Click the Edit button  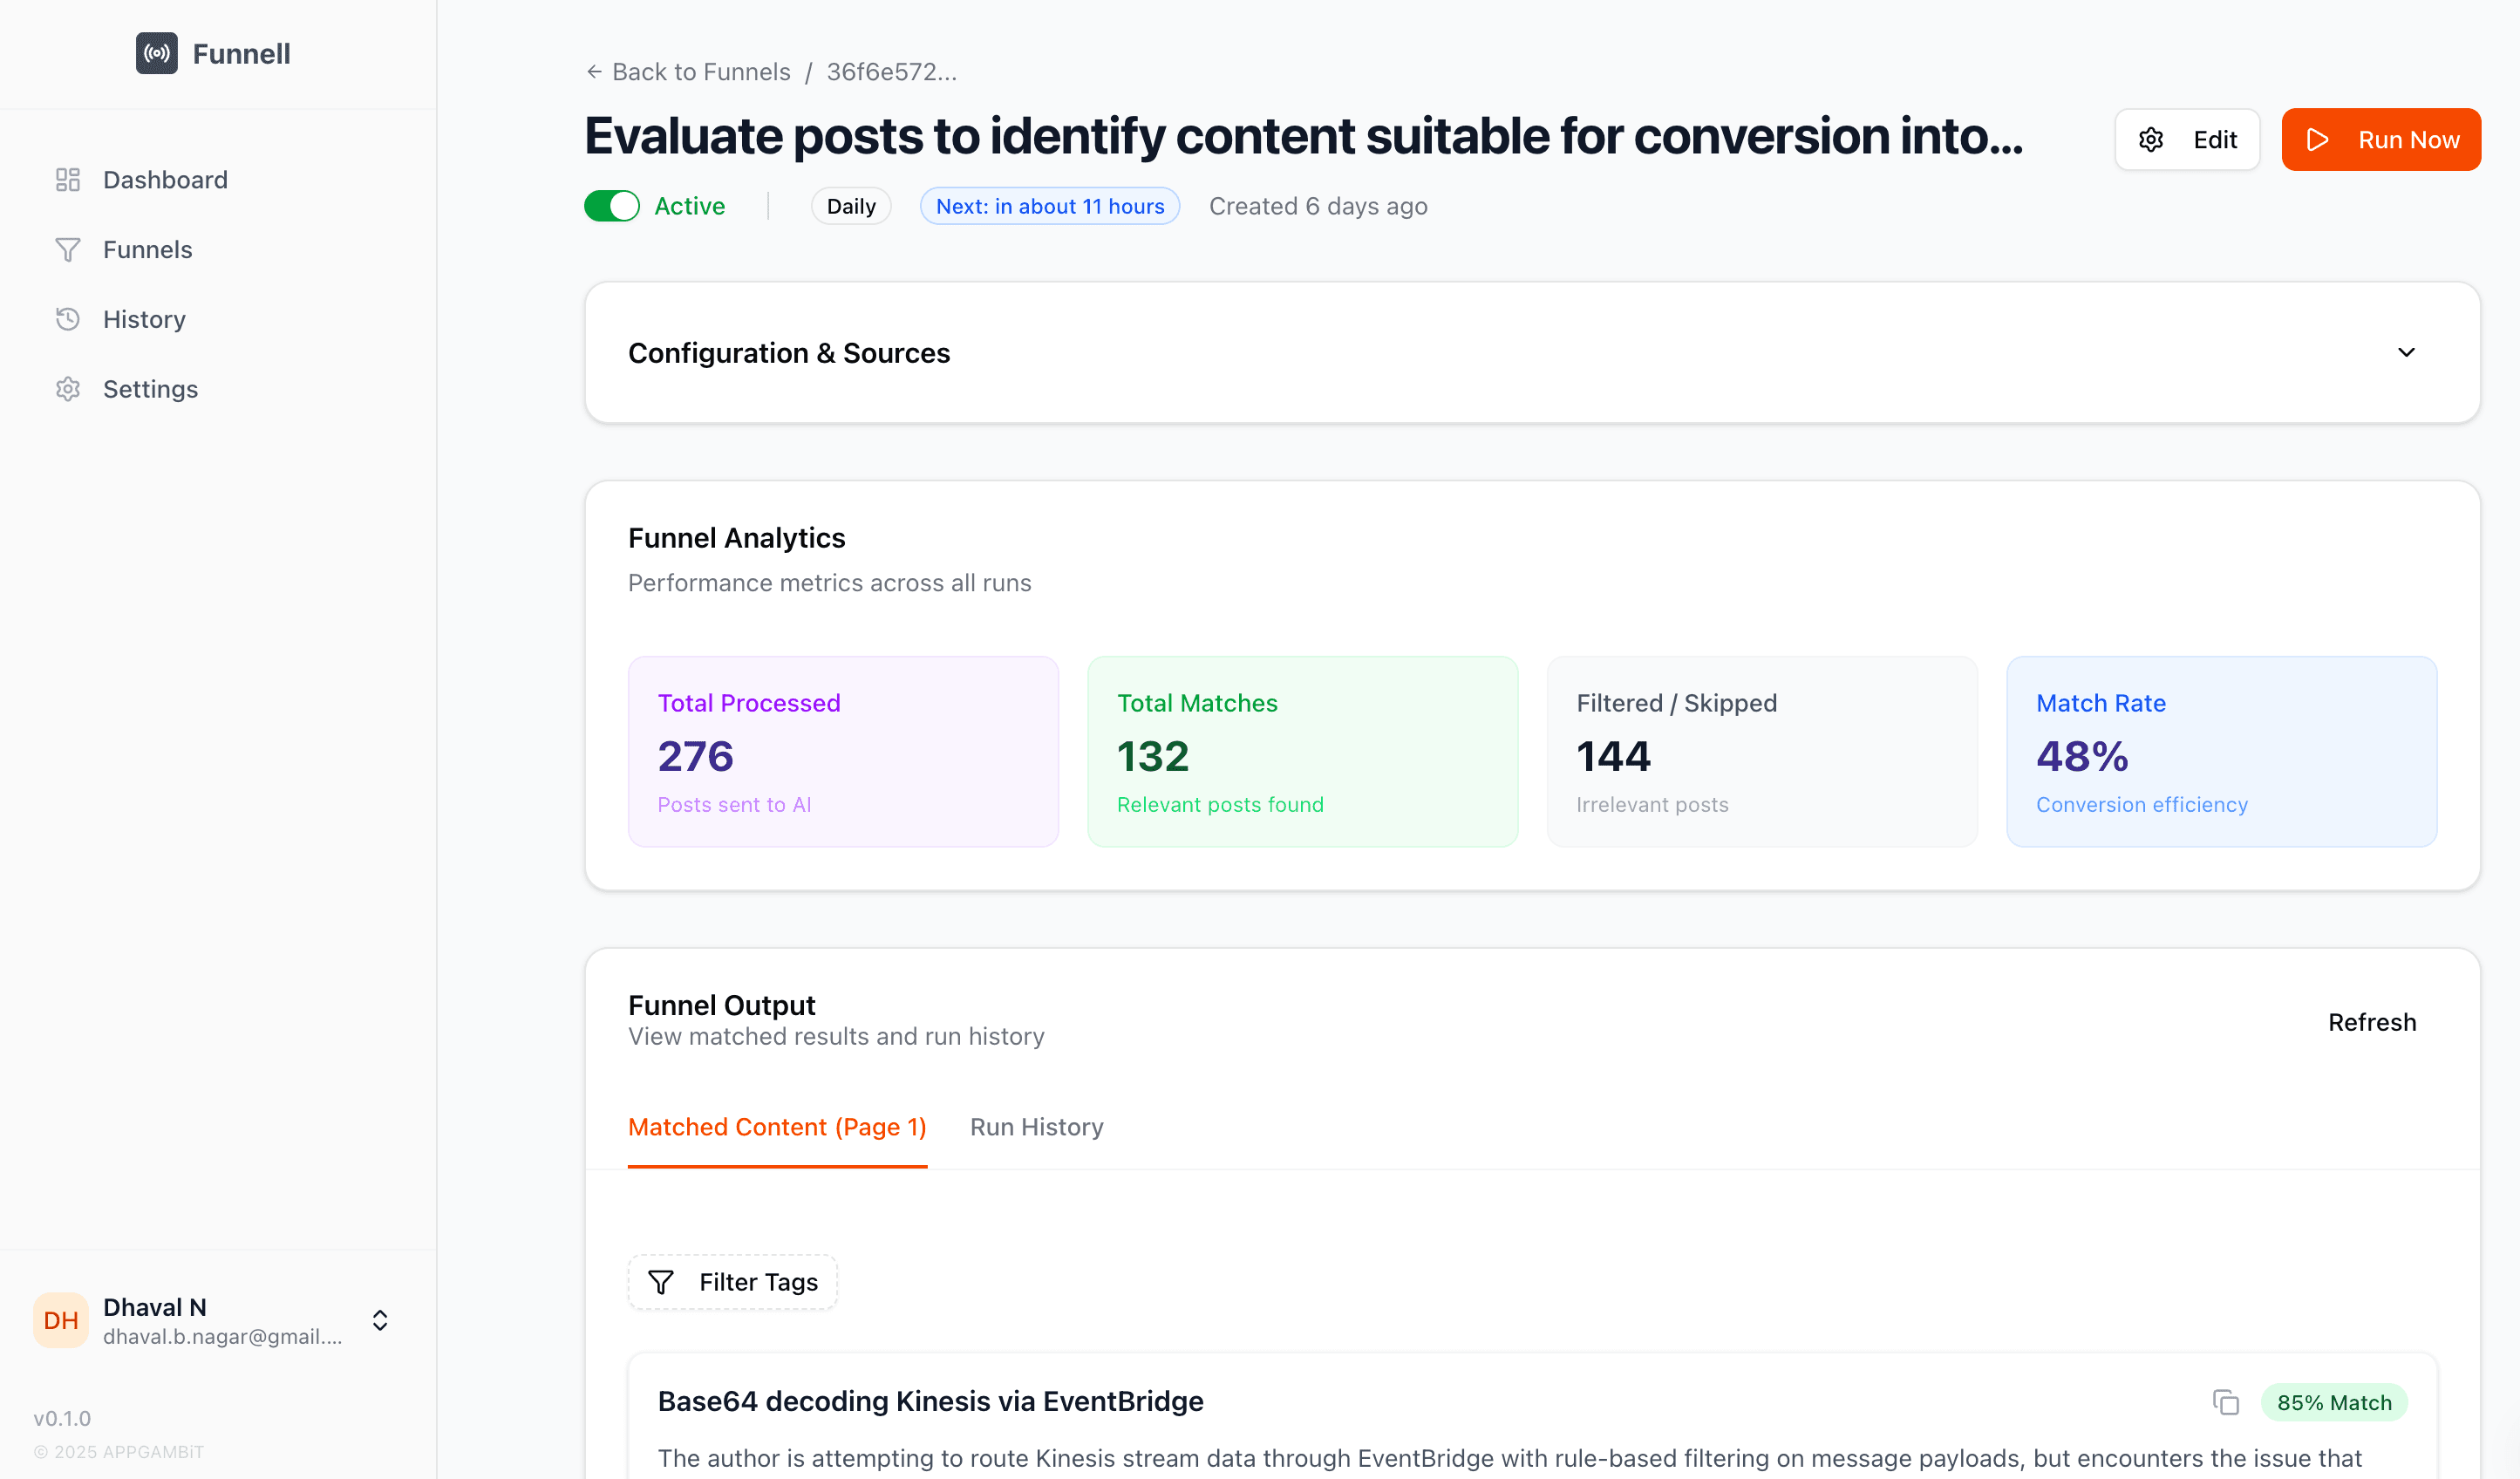2187,139
